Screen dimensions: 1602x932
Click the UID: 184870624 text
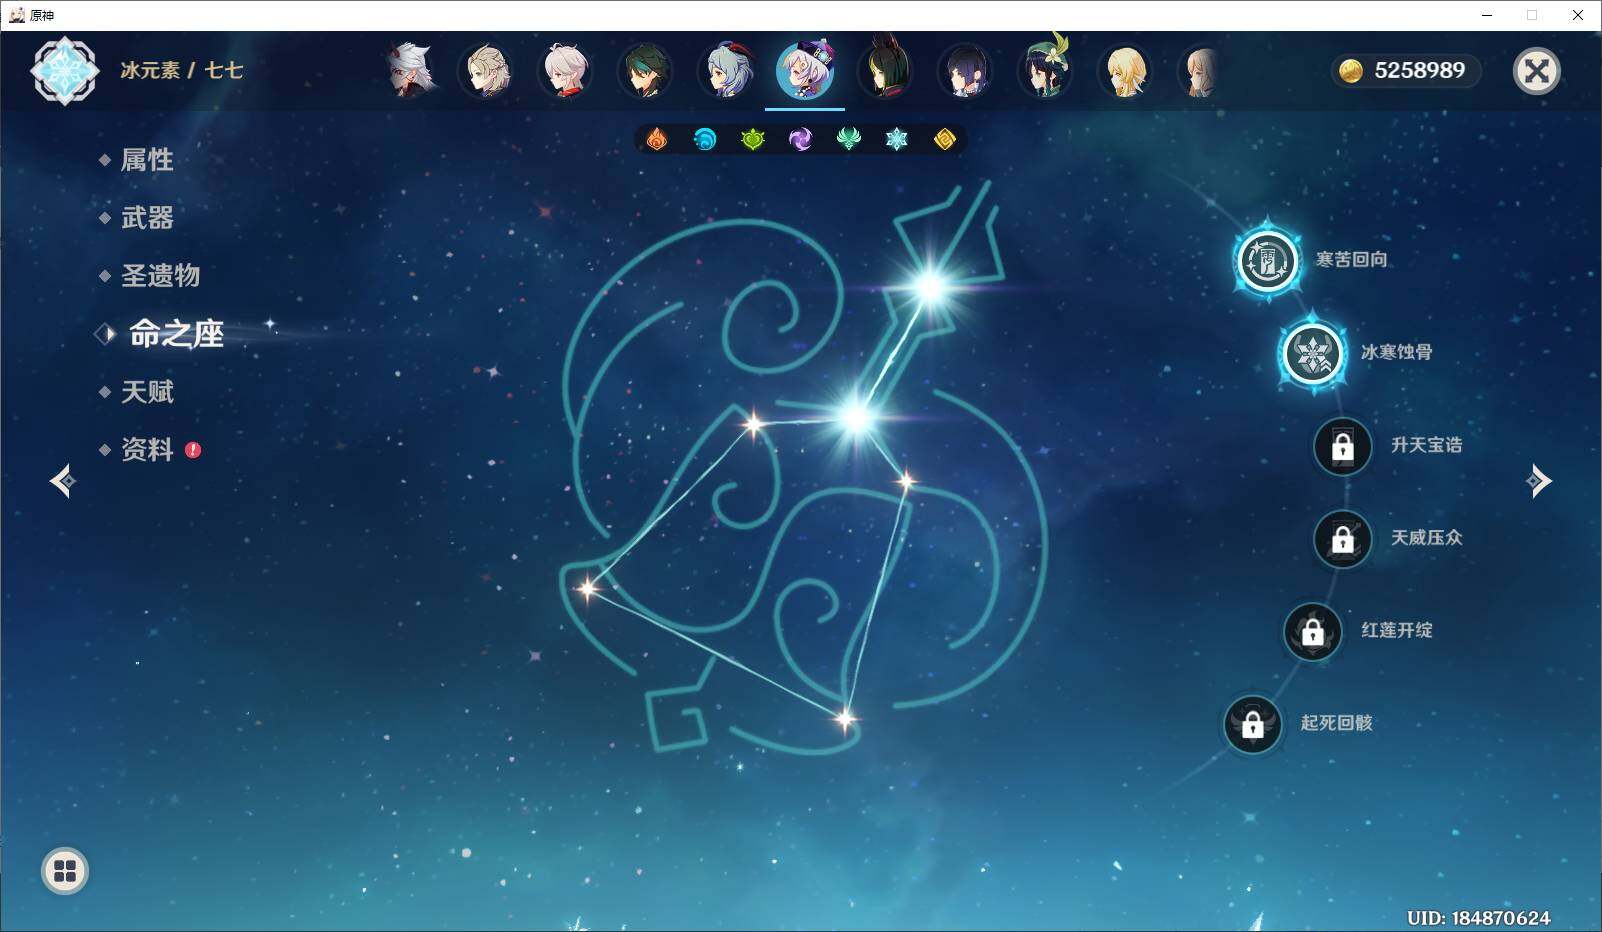[1478, 917]
